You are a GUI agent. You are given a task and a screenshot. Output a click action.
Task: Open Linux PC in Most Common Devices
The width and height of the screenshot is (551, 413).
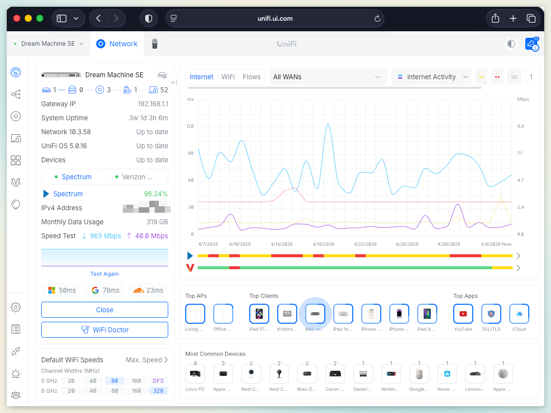[x=195, y=374]
